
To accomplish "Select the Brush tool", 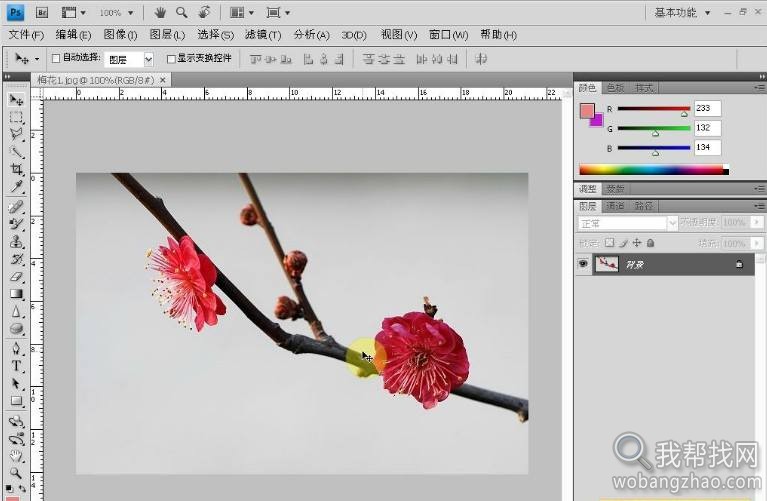I will click(x=16, y=224).
